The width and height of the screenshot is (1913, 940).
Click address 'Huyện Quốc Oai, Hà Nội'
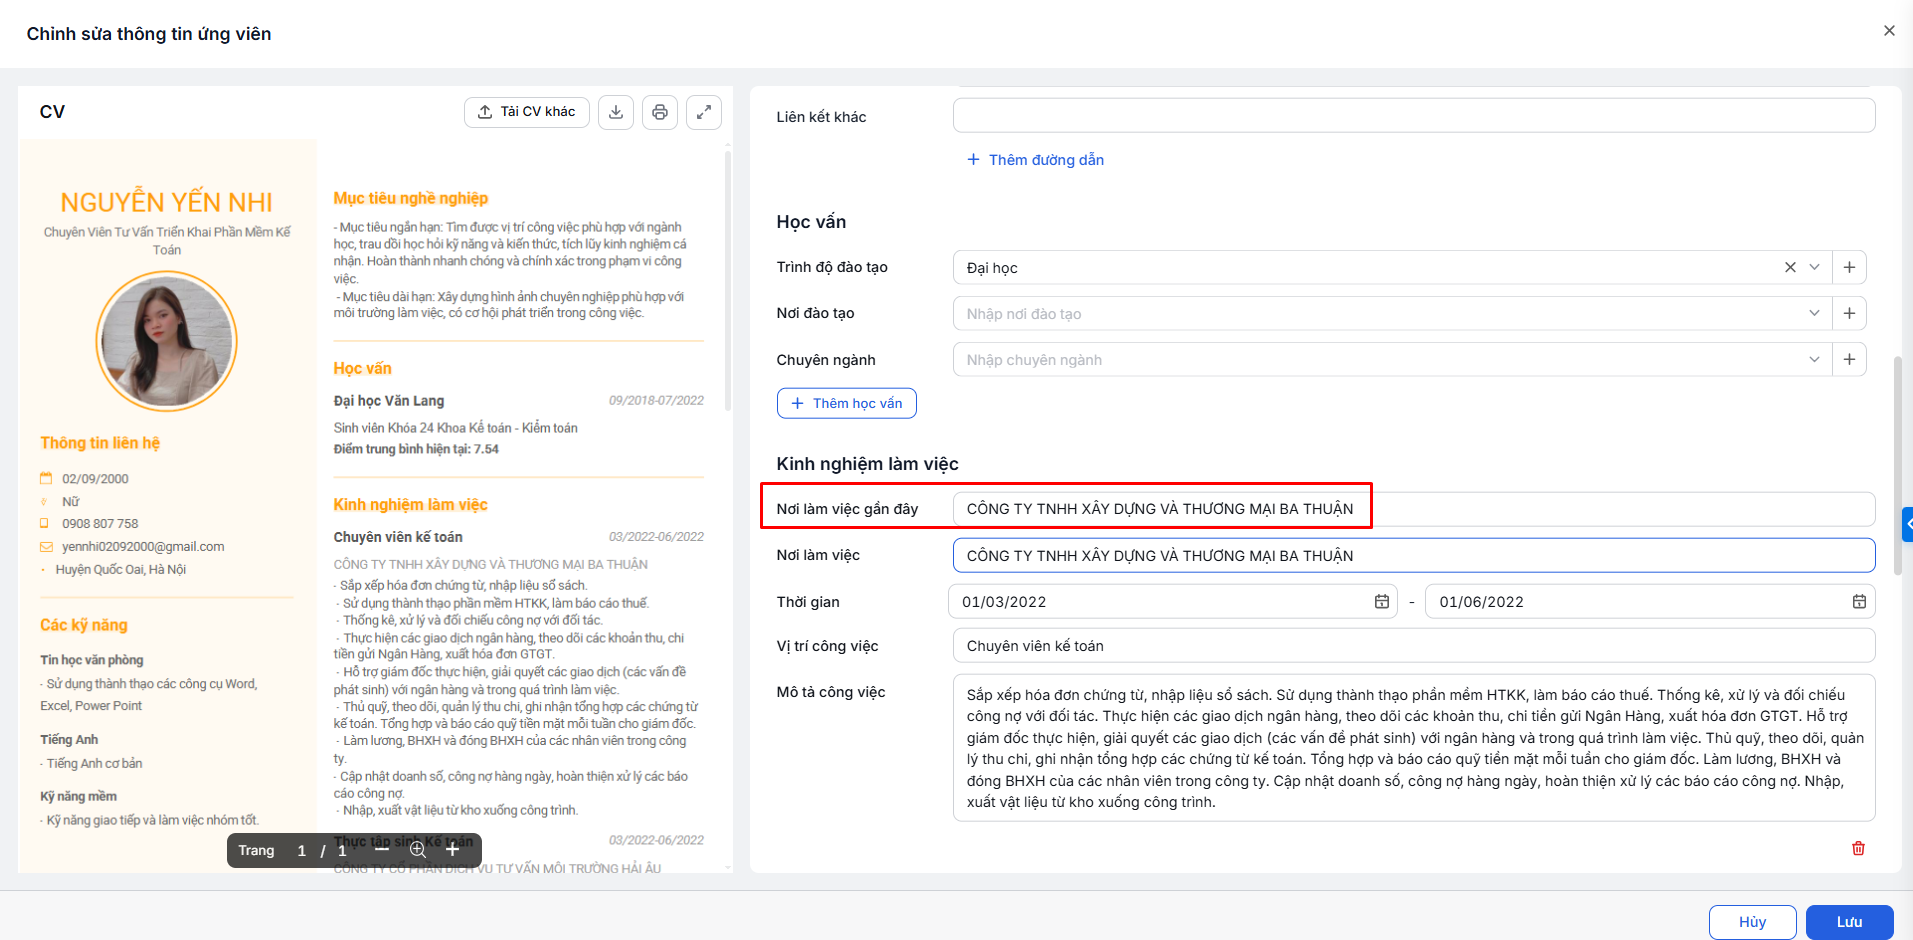coord(121,569)
